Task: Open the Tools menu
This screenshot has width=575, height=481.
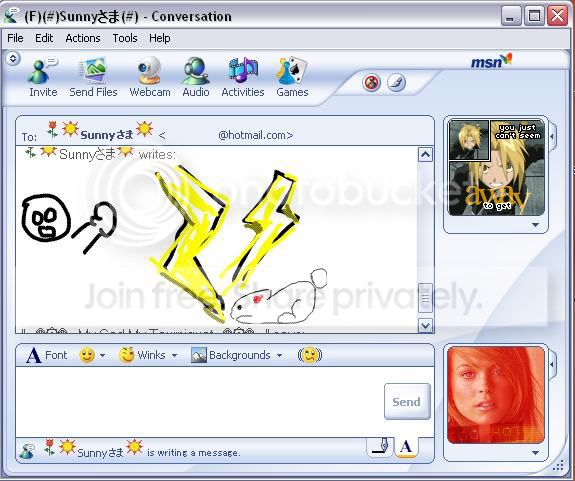Action: tap(125, 38)
